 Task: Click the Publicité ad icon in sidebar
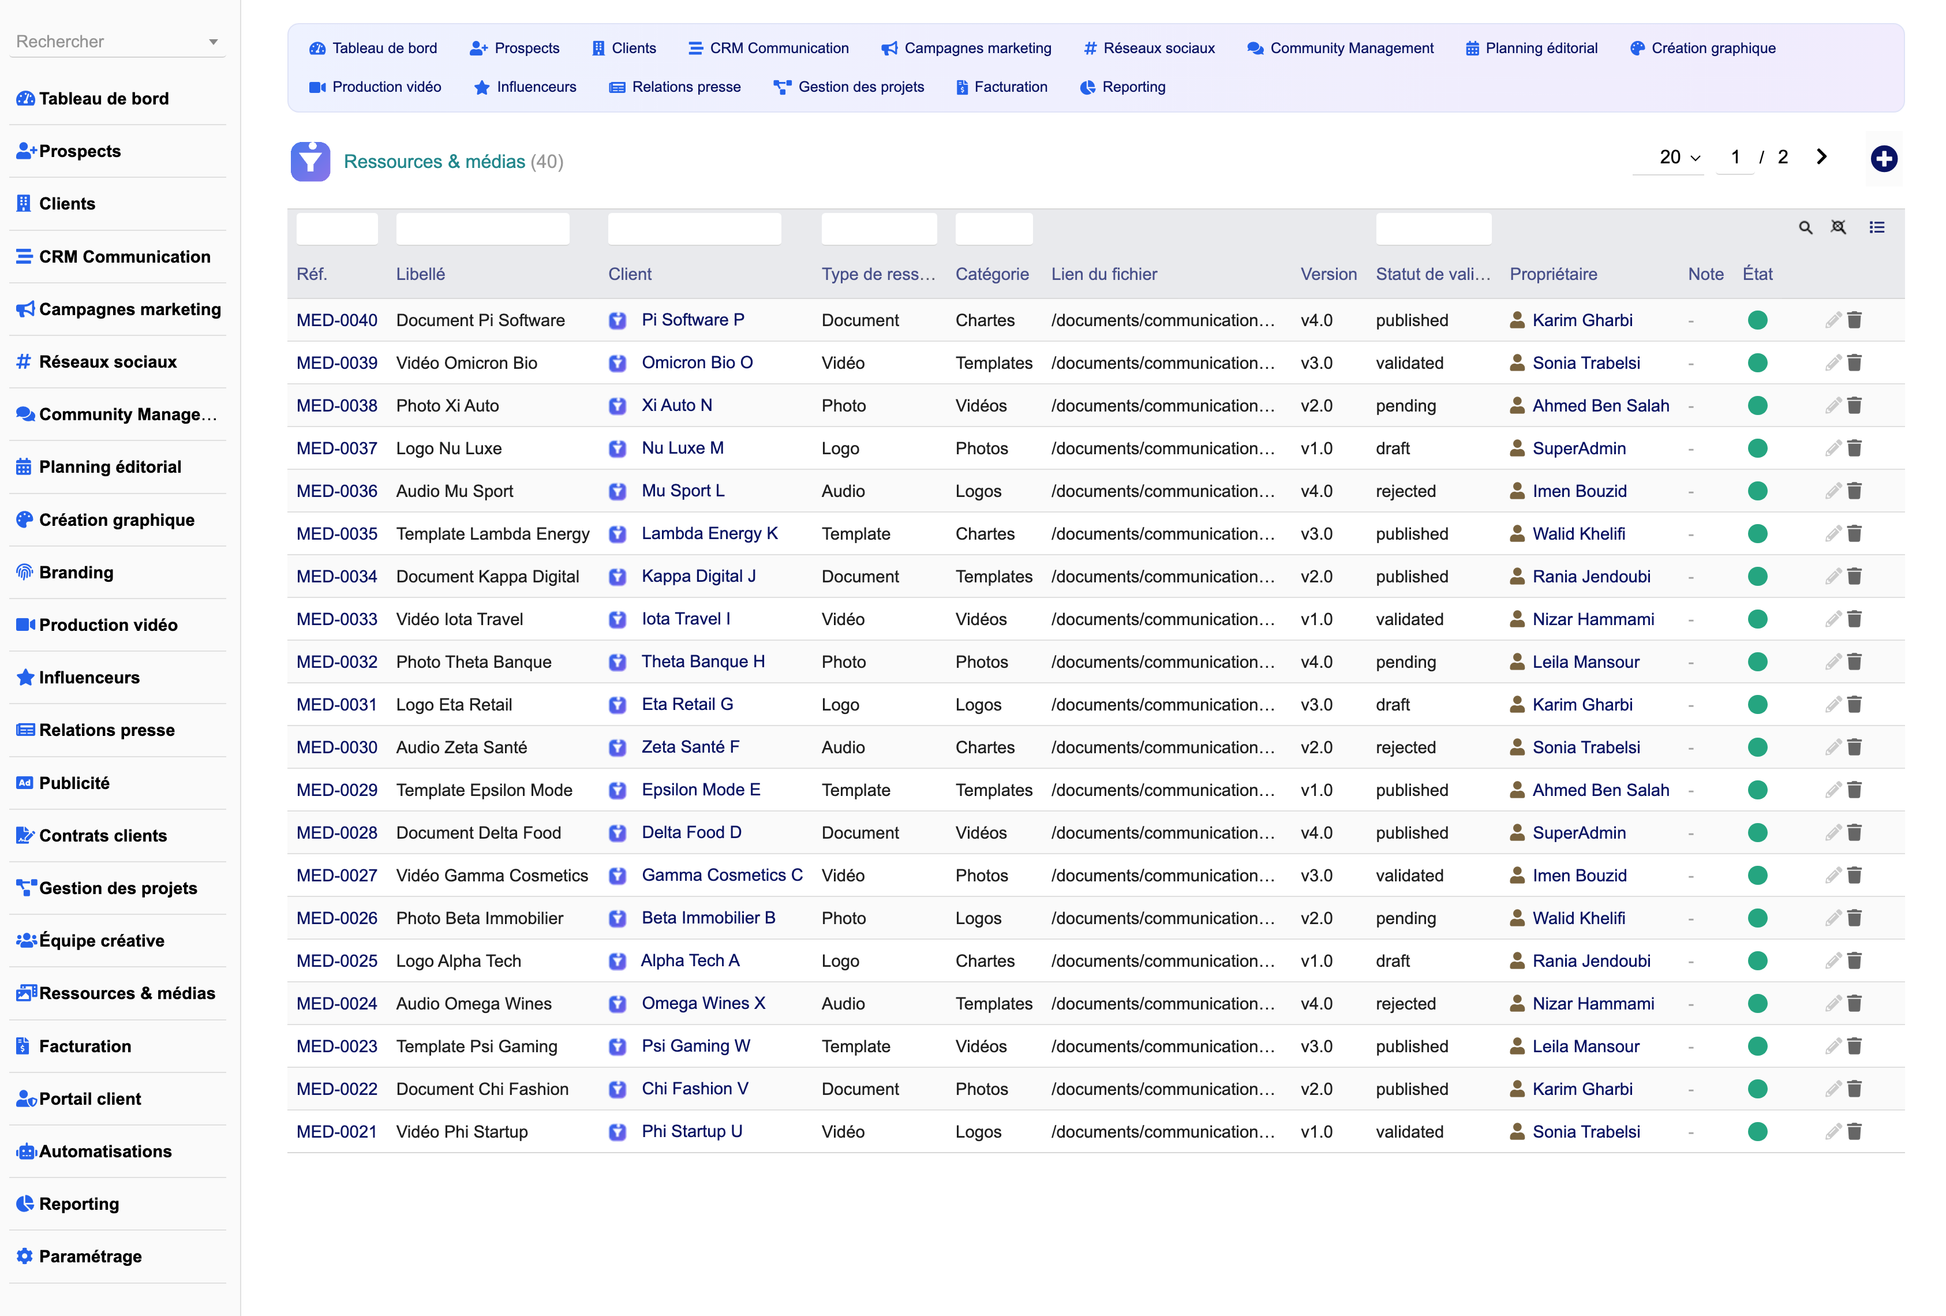25,783
